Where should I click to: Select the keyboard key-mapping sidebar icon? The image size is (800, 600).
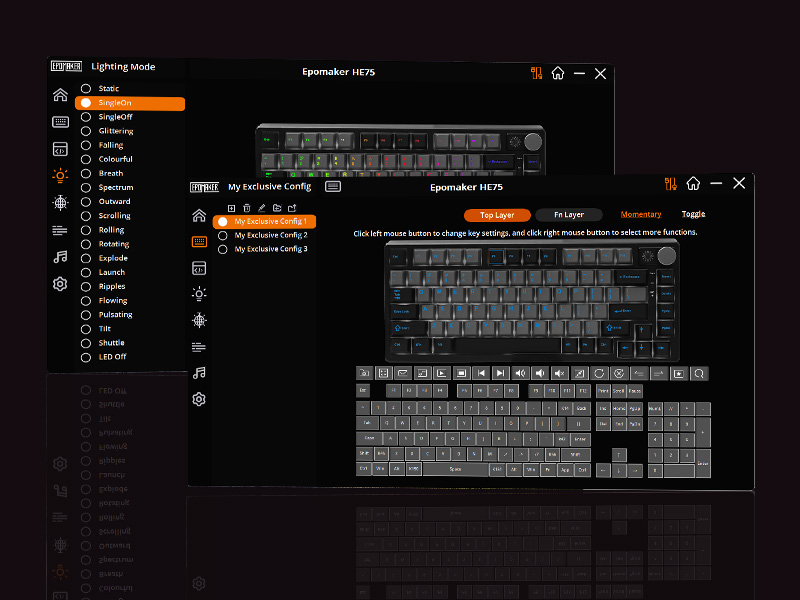[x=199, y=240]
